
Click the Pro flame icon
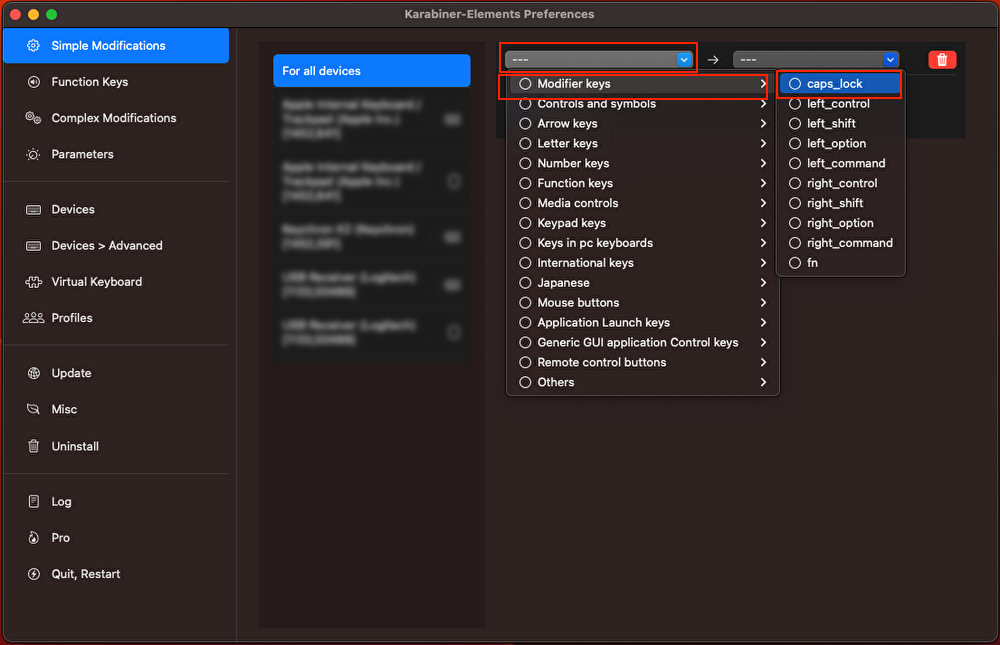pyautogui.click(x=33, y=538)
